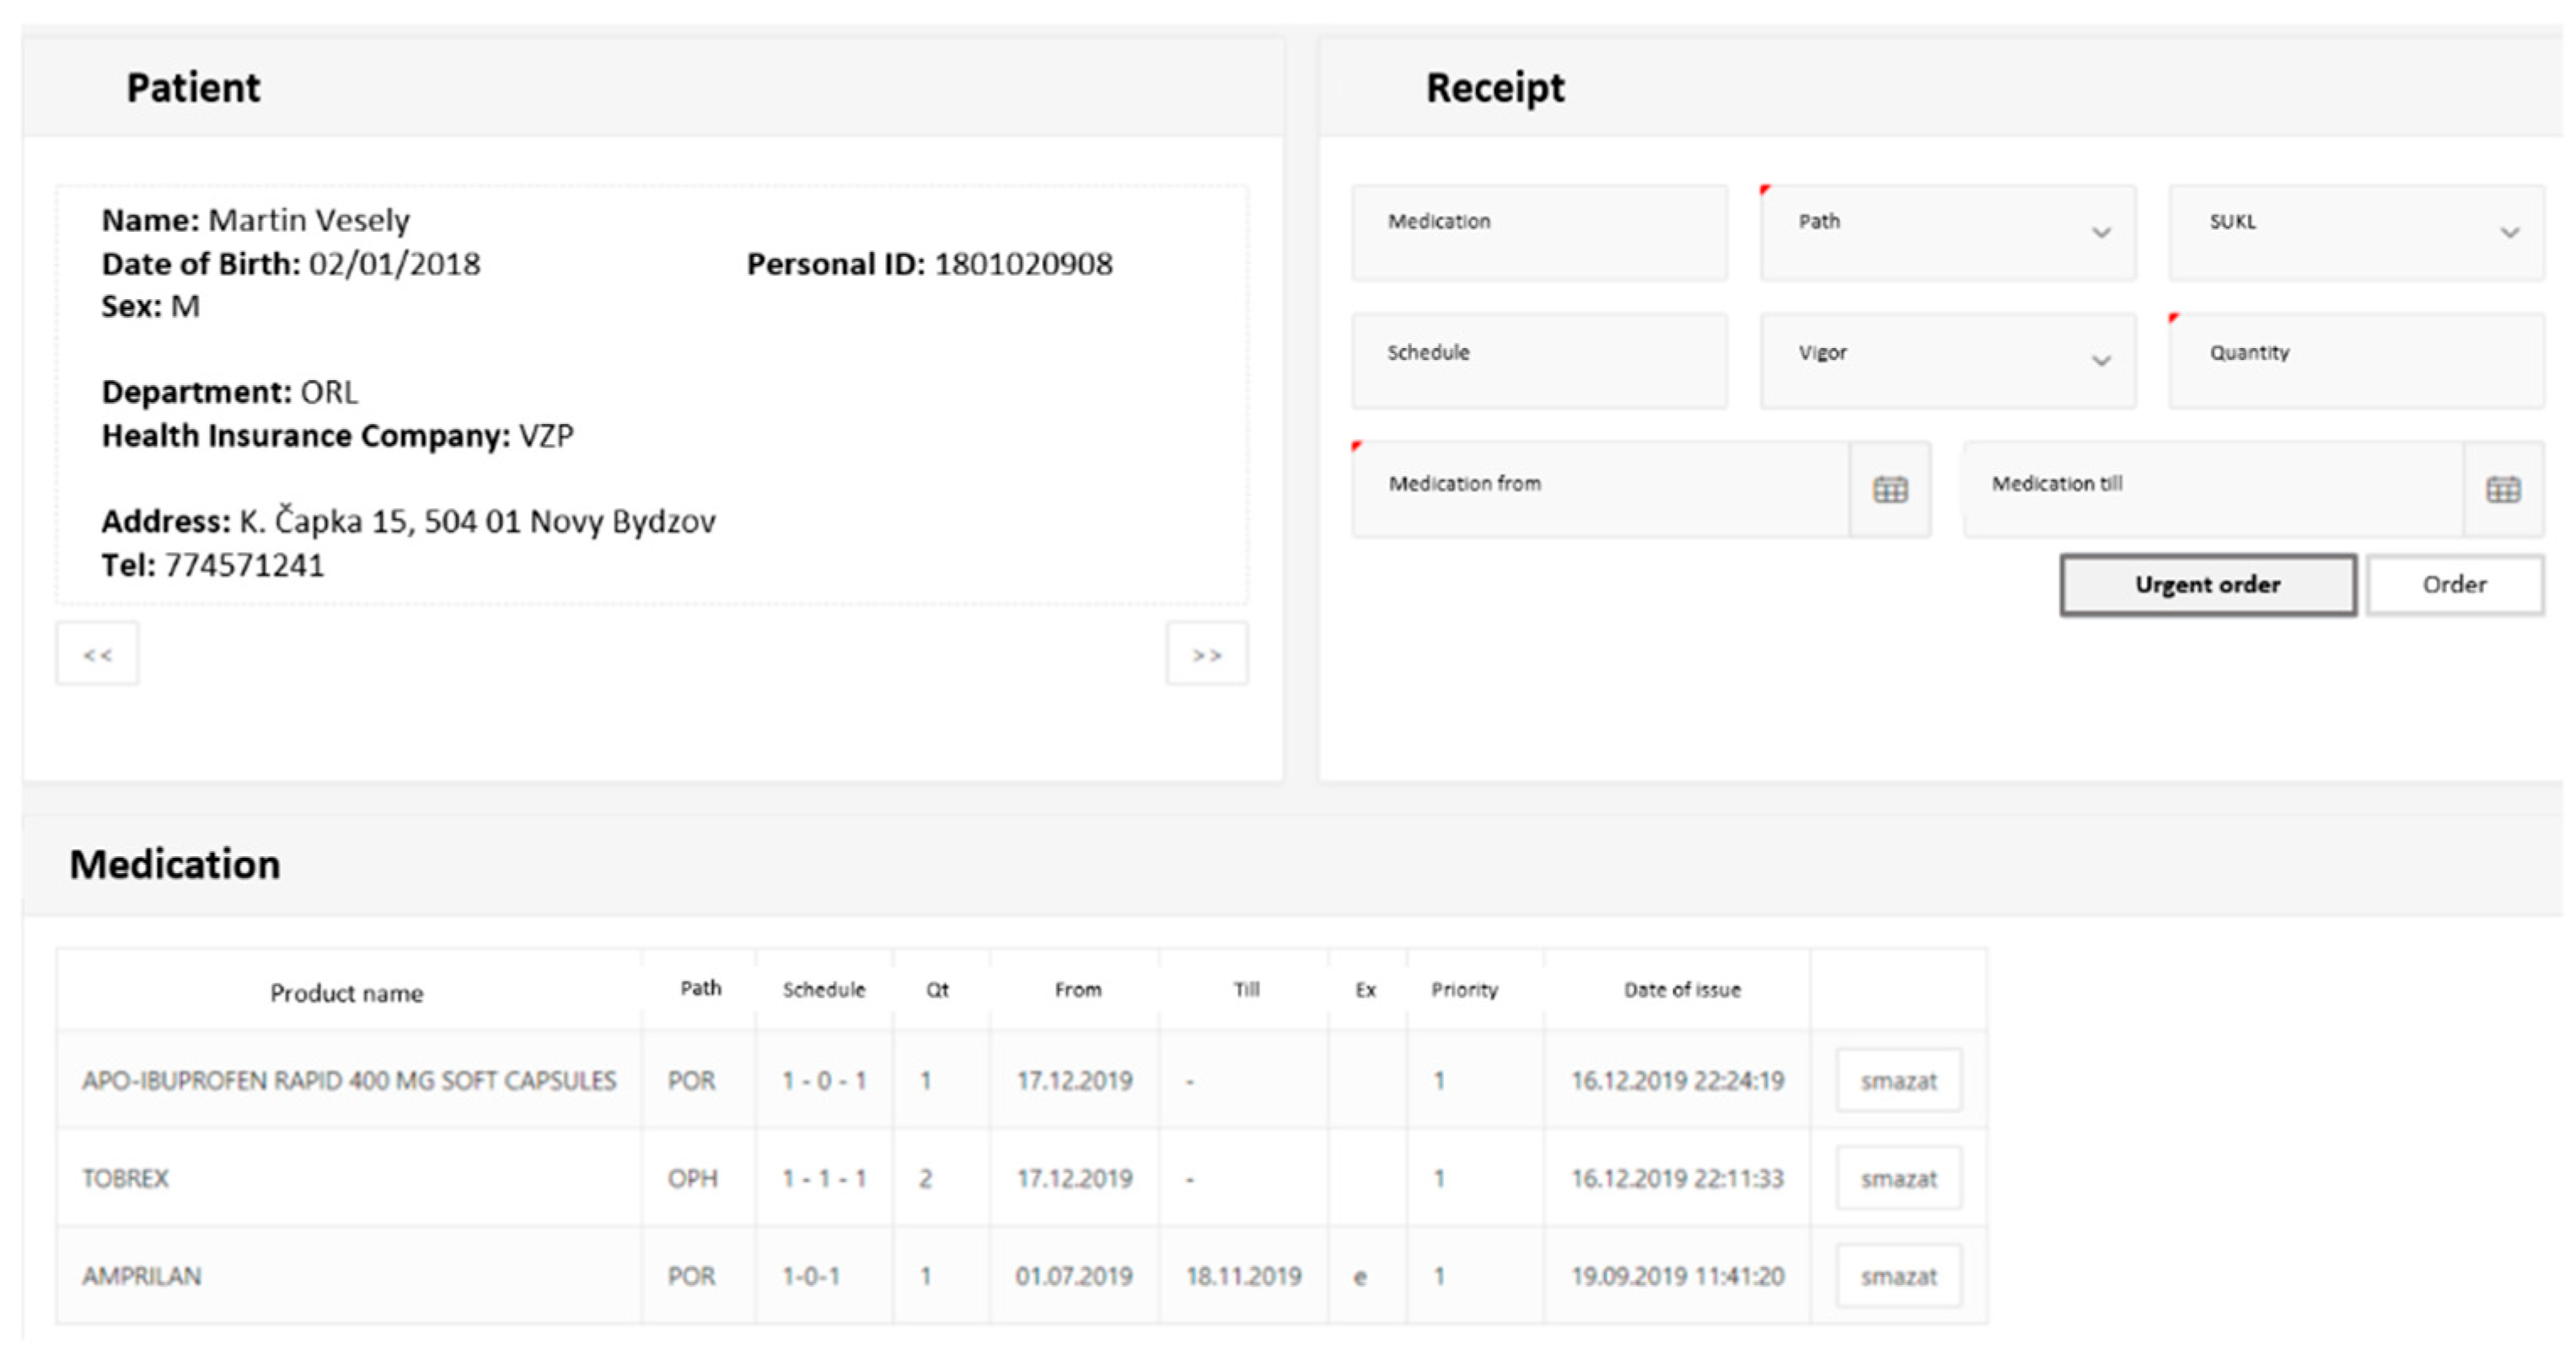Open calendar picker for Medication till

(x=2502, y=490)
